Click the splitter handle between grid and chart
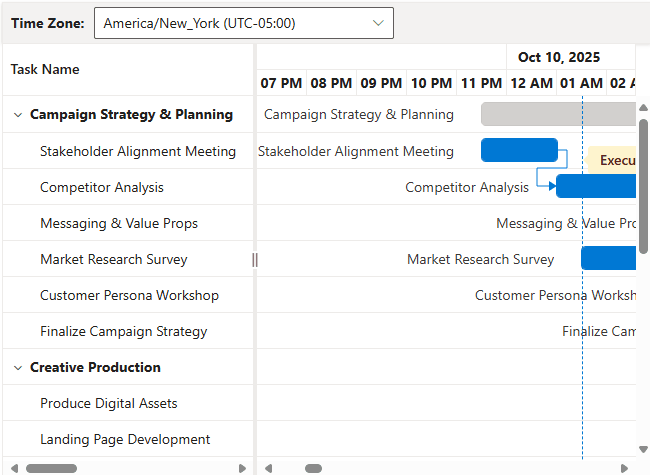Screen dimensions: 650x475 point(255,260)
